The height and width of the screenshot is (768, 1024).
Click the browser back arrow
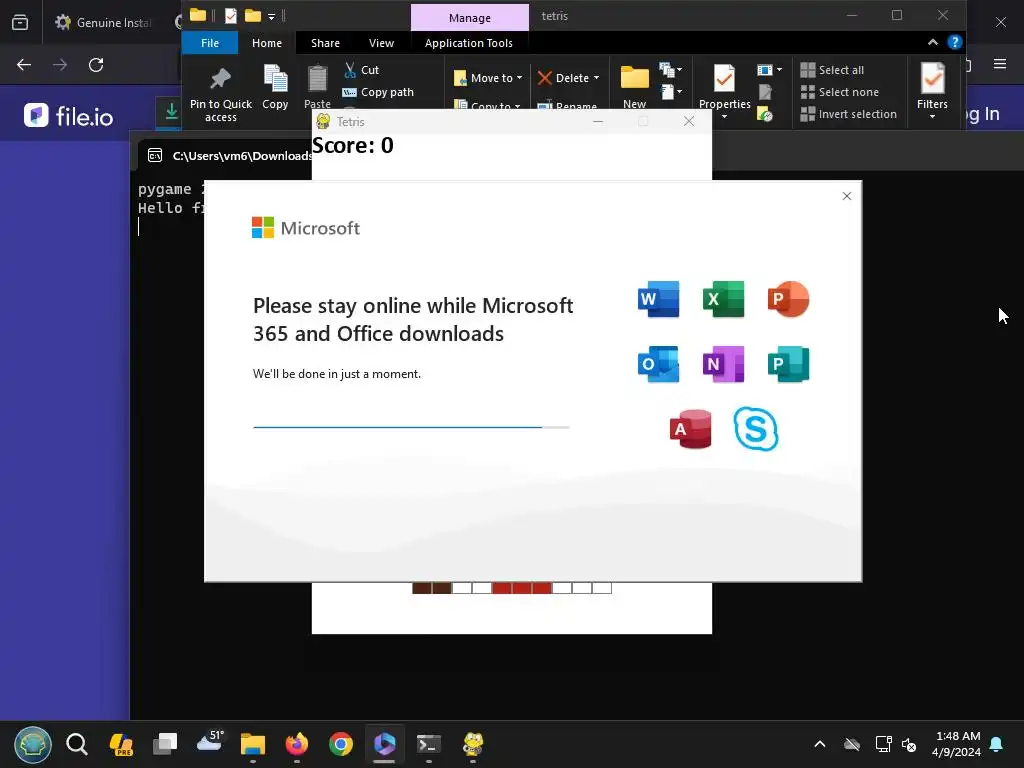24,65
